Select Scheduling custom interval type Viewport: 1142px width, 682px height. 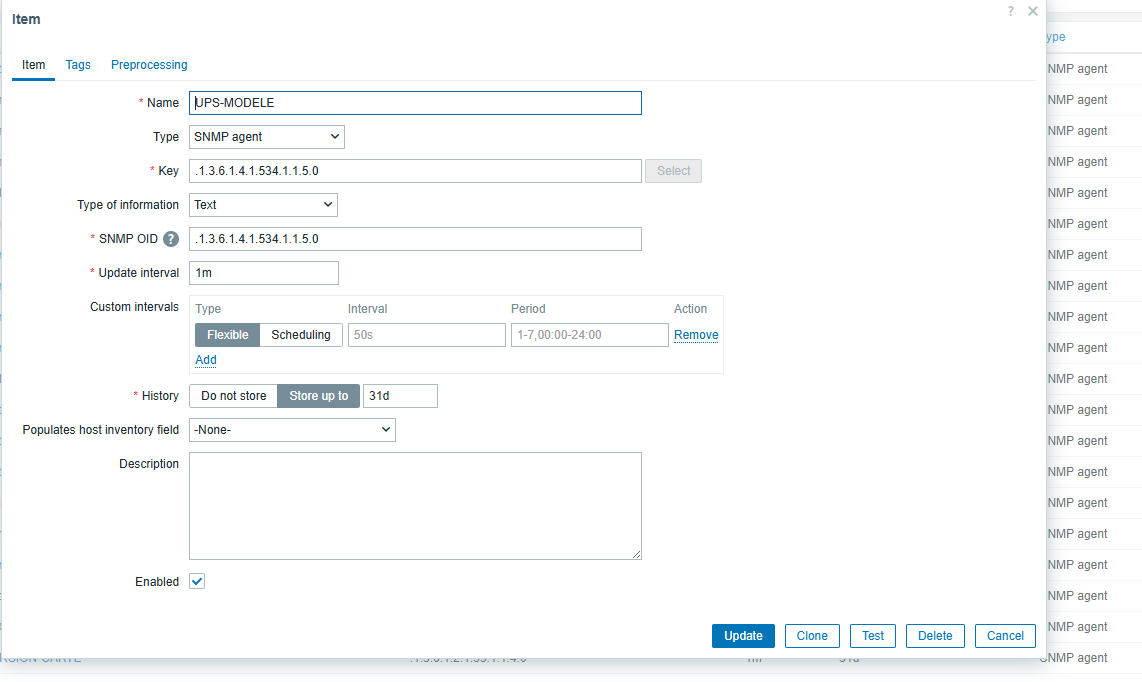click(301, 335)
